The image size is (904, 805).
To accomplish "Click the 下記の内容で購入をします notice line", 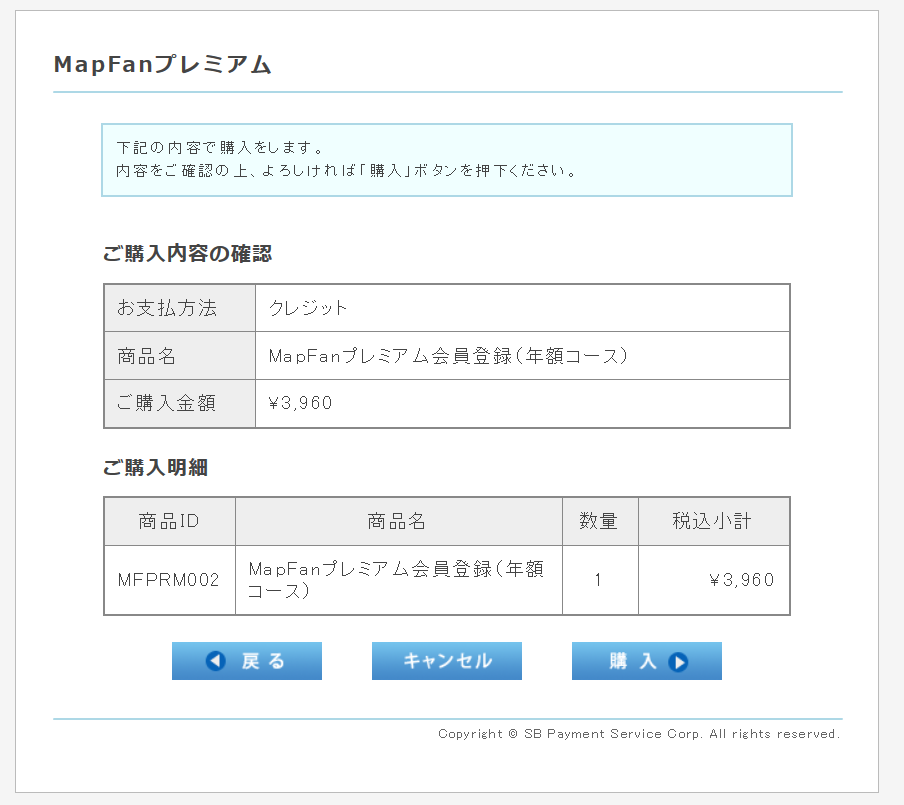I will tap(220, 148).
